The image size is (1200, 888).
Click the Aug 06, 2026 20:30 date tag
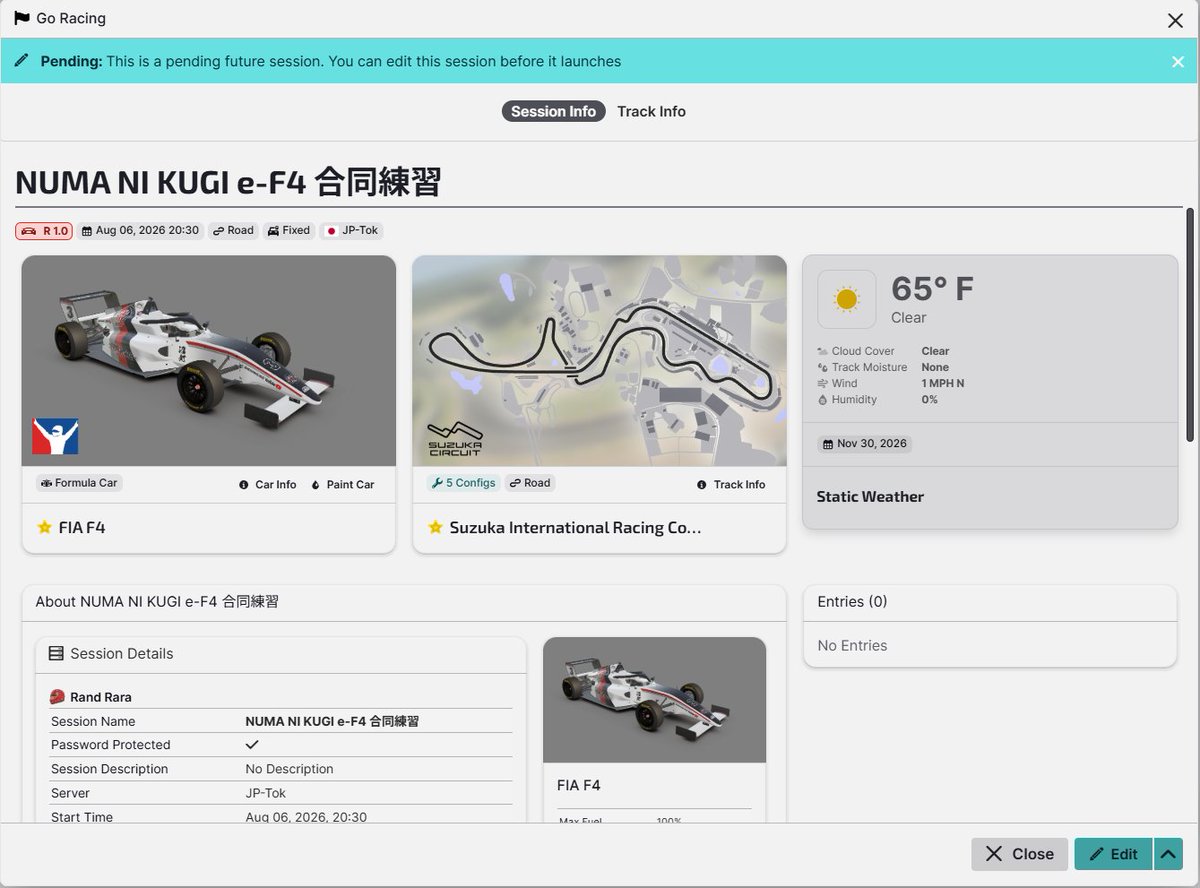140,230
